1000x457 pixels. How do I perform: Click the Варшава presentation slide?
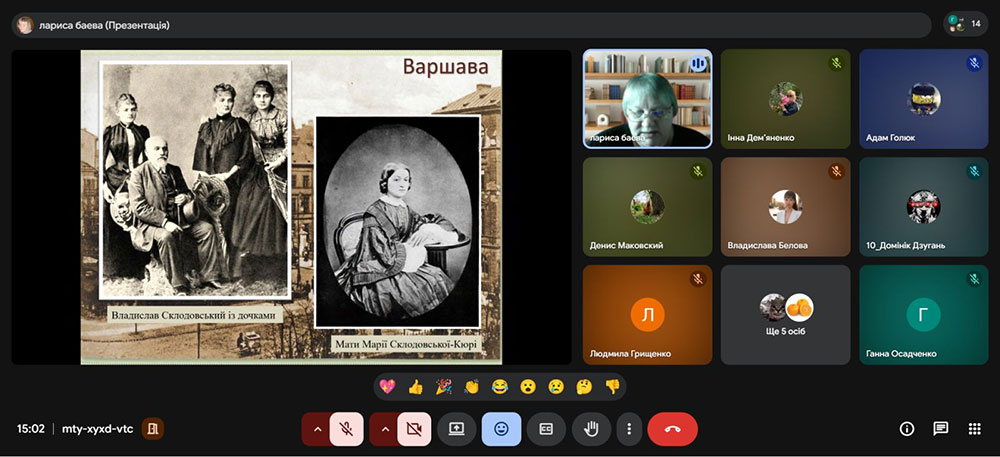291,207
